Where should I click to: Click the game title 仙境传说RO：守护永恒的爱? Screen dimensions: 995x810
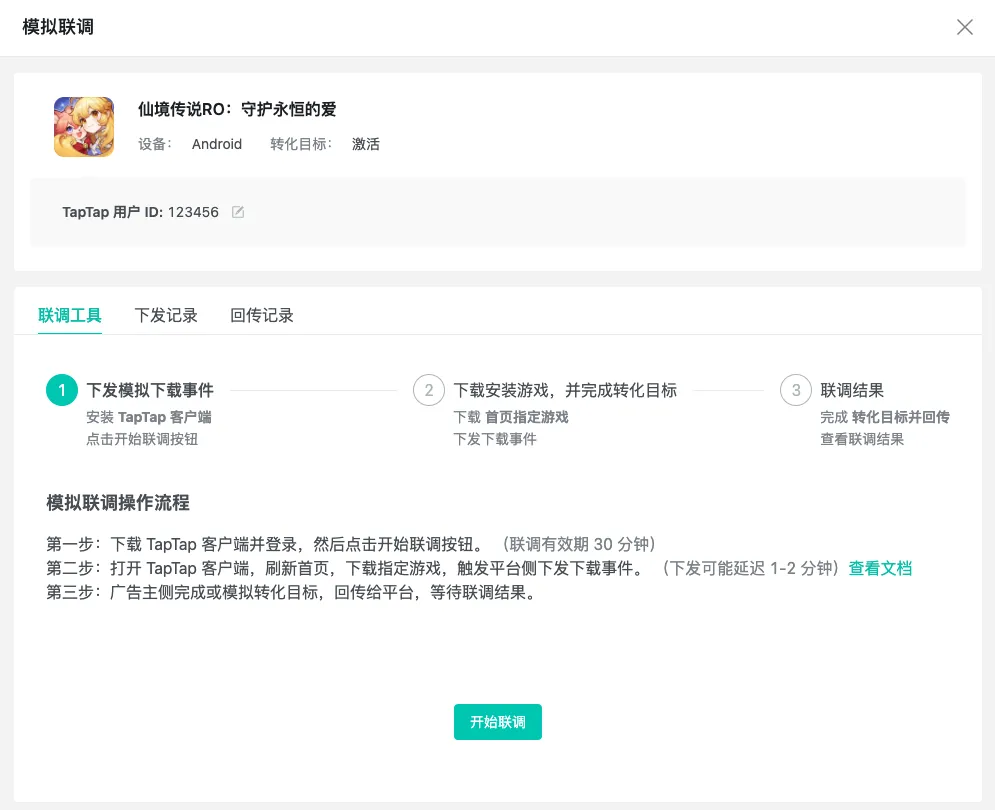(237, 109)
